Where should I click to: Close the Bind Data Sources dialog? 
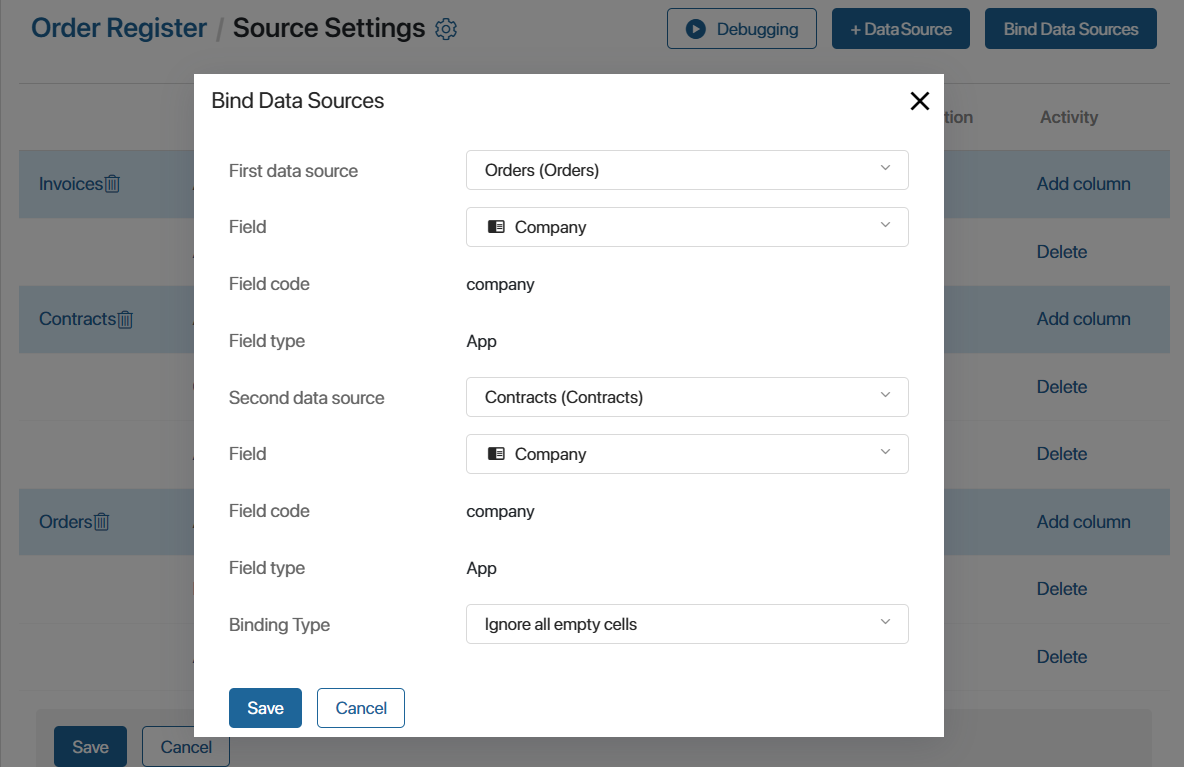tap(919, 100)
